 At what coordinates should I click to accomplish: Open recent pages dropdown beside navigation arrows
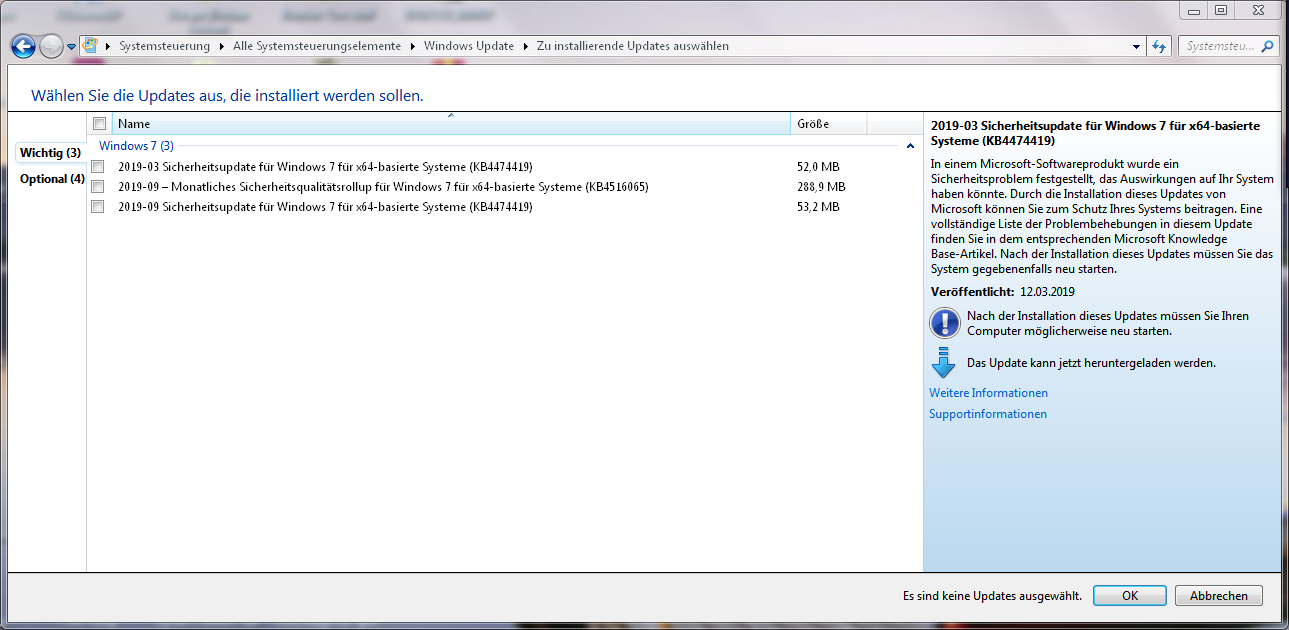pos(72,47)
